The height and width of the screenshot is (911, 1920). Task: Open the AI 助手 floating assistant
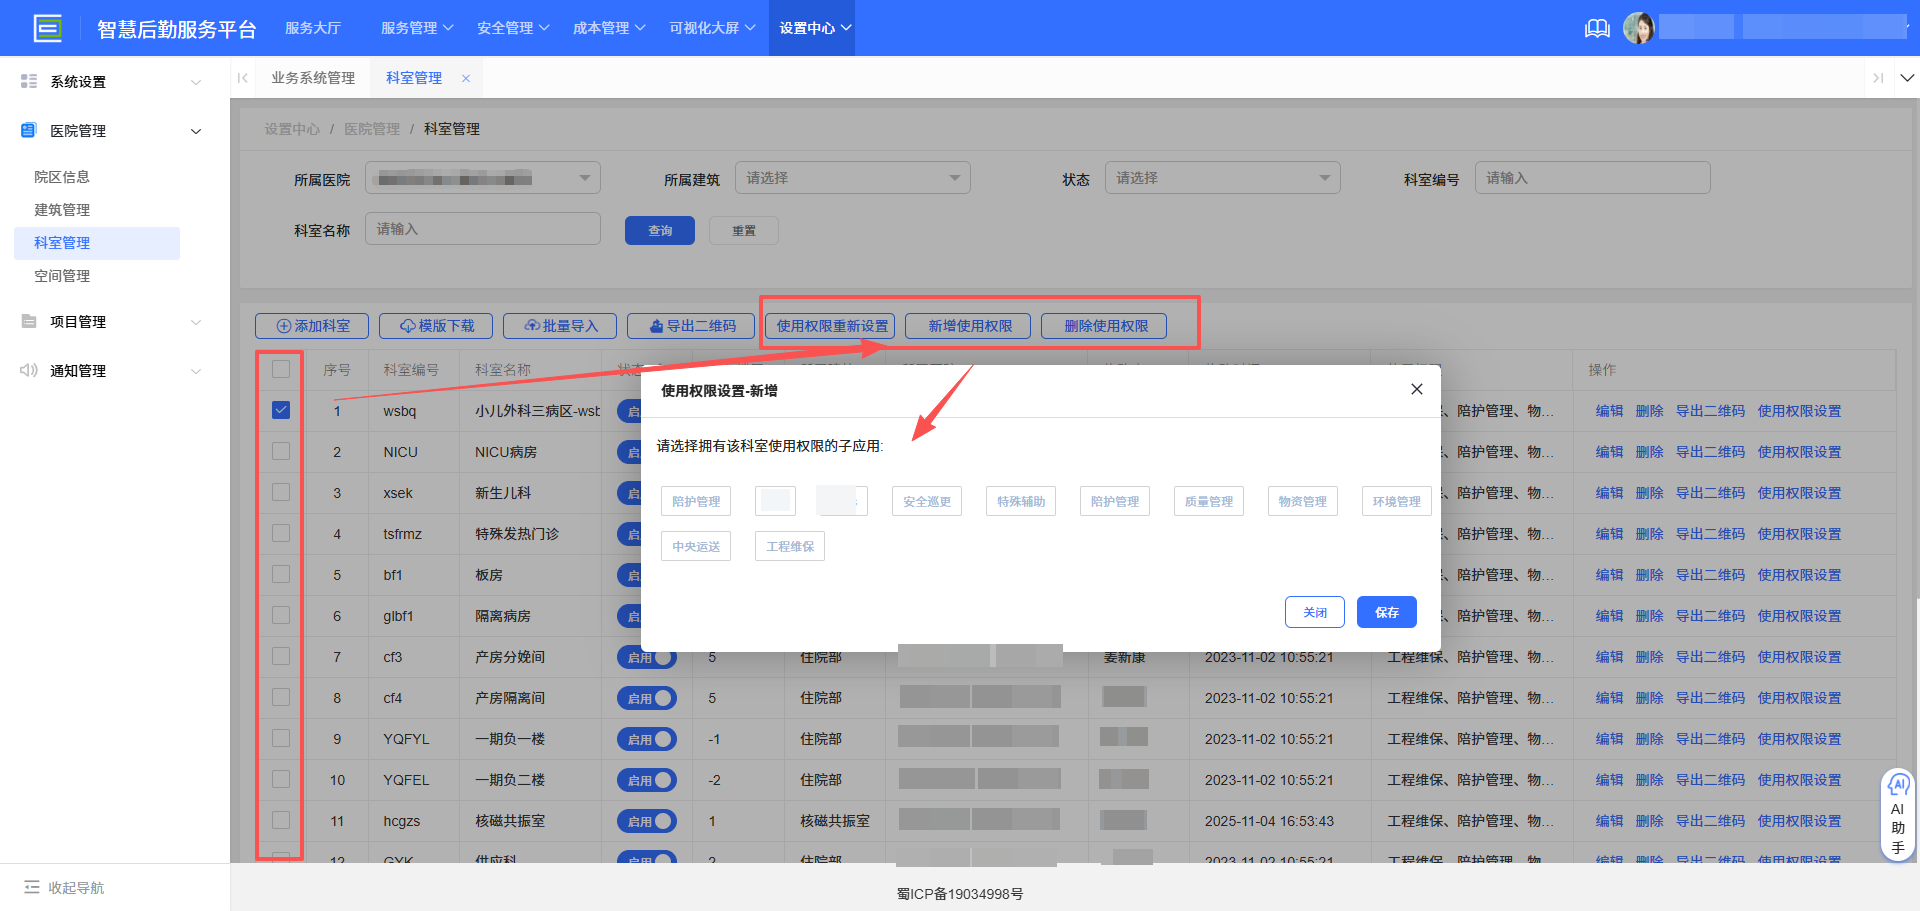pos(1897,814)
